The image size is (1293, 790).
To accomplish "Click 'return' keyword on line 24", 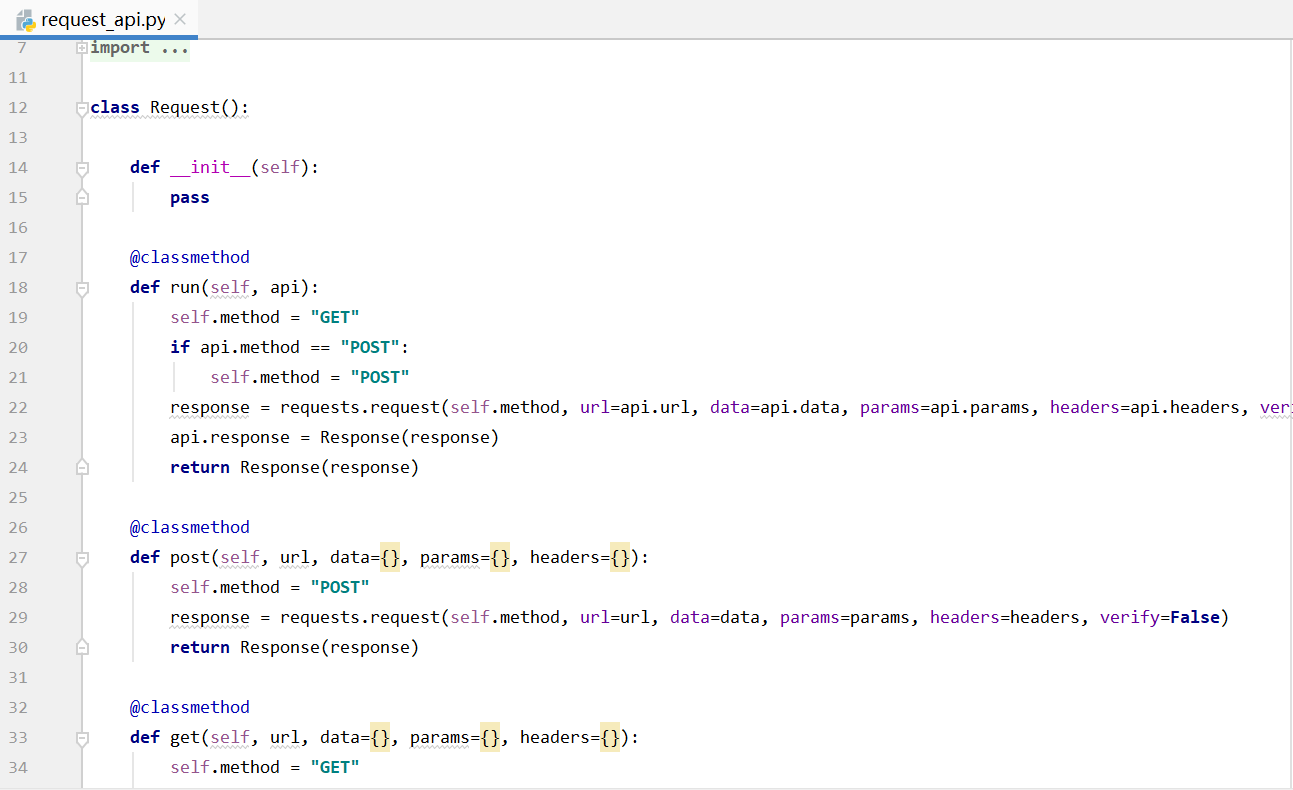I will (x=200, y=467).
